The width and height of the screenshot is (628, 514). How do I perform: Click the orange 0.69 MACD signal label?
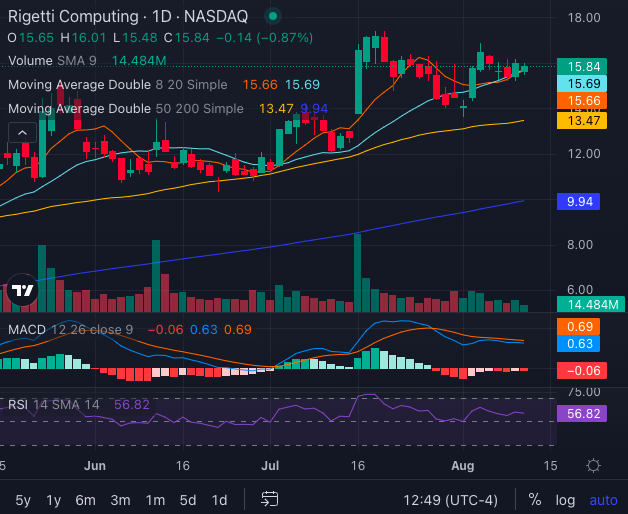pos(578,327)
